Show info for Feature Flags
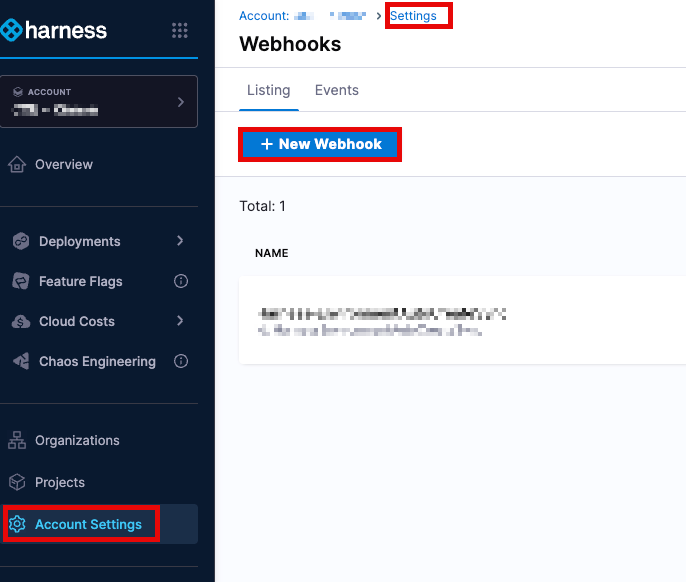This screenshot has height=582, width=686. click(x=181, y=281)
